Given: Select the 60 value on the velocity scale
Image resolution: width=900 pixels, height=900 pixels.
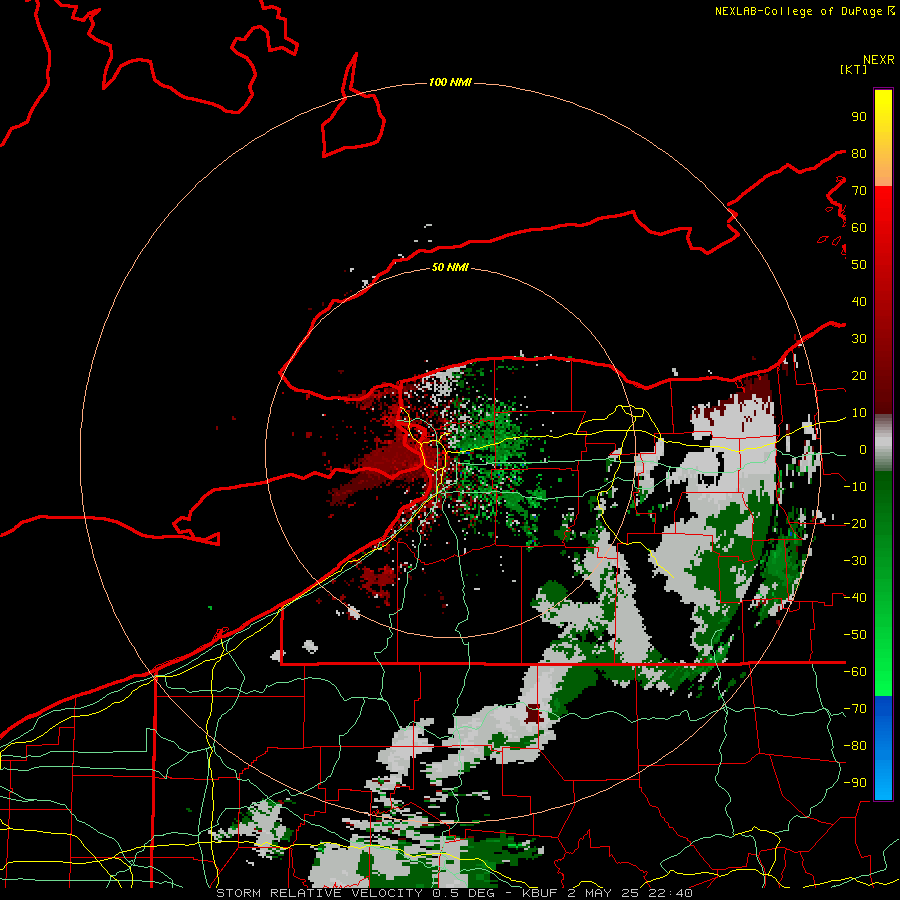Looking at the screenshot, I should tap(859, 227).
